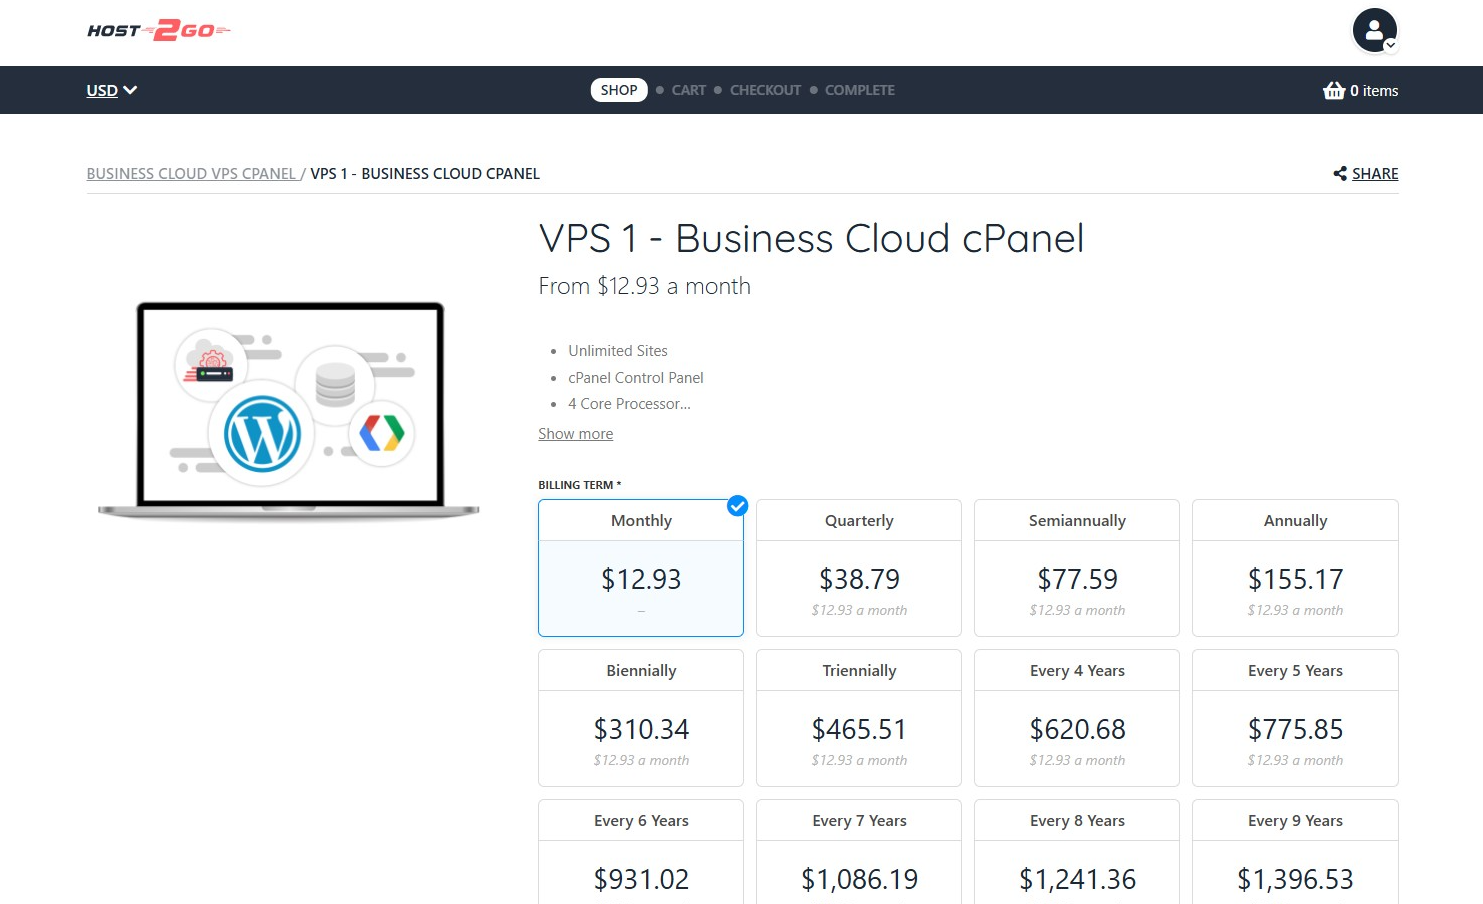Select the Every 9 Years term
The height and width of the screenshot is (904, 1483).
coord(1295,852)
